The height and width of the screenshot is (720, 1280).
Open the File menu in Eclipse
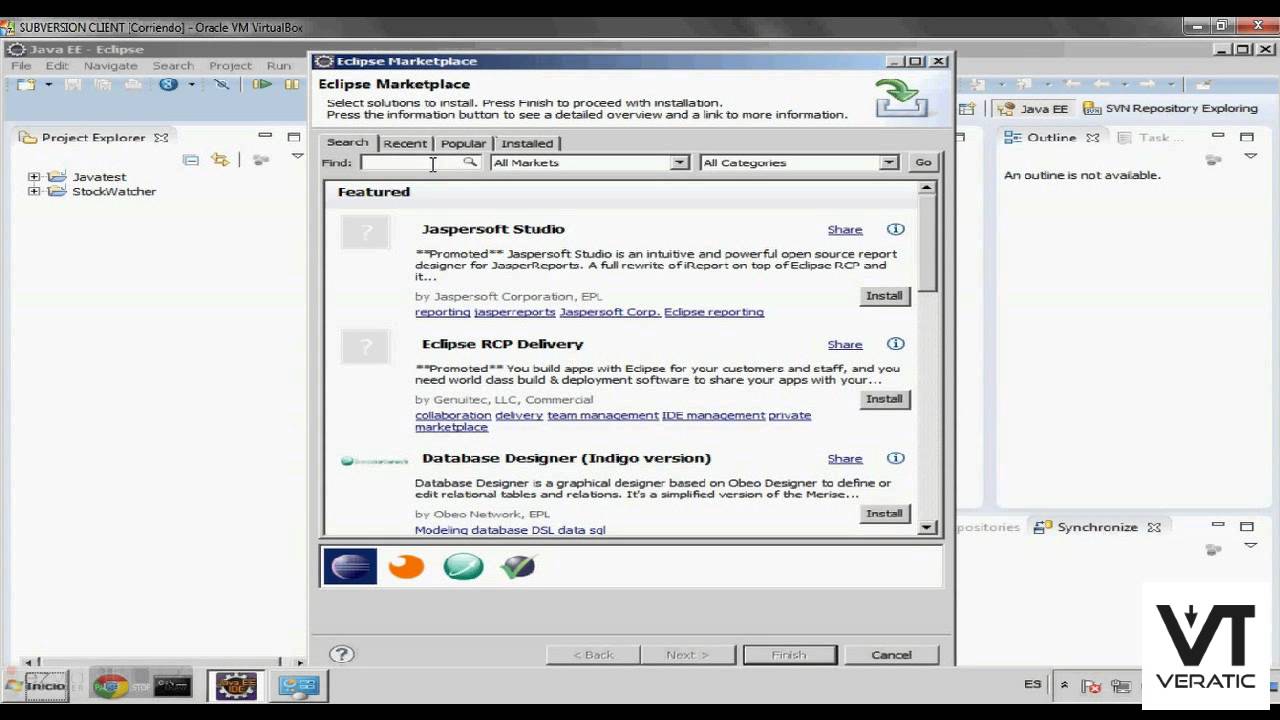21,65
